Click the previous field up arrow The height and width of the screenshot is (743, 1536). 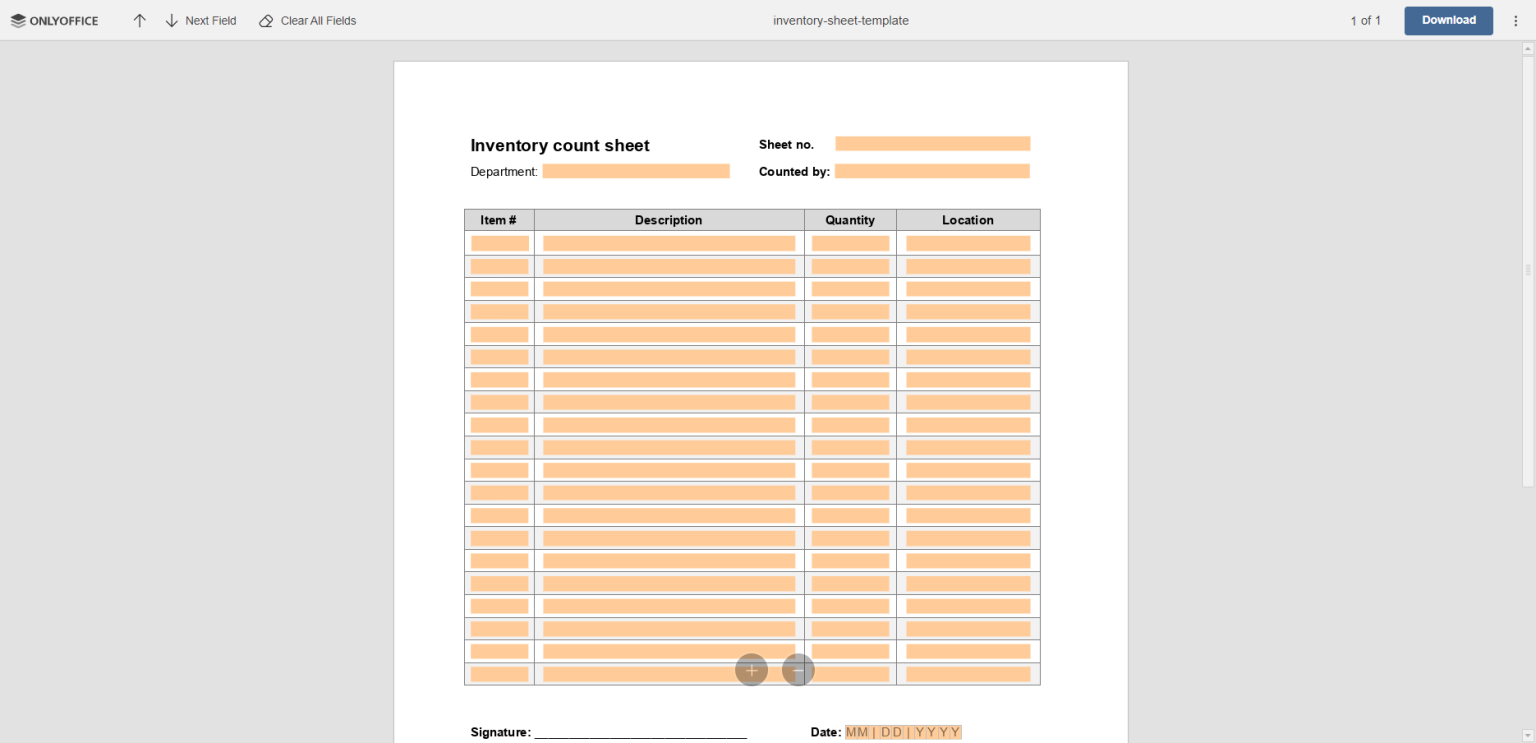(x=139, y=20)
